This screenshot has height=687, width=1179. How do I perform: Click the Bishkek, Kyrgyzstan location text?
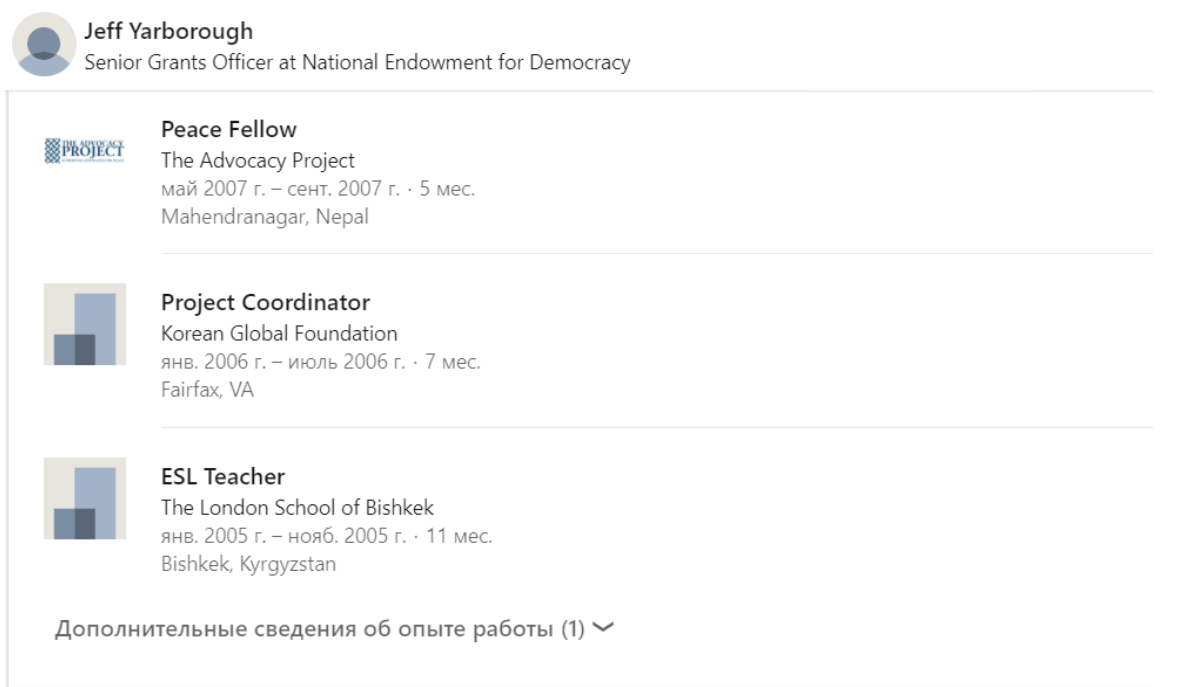248,564
